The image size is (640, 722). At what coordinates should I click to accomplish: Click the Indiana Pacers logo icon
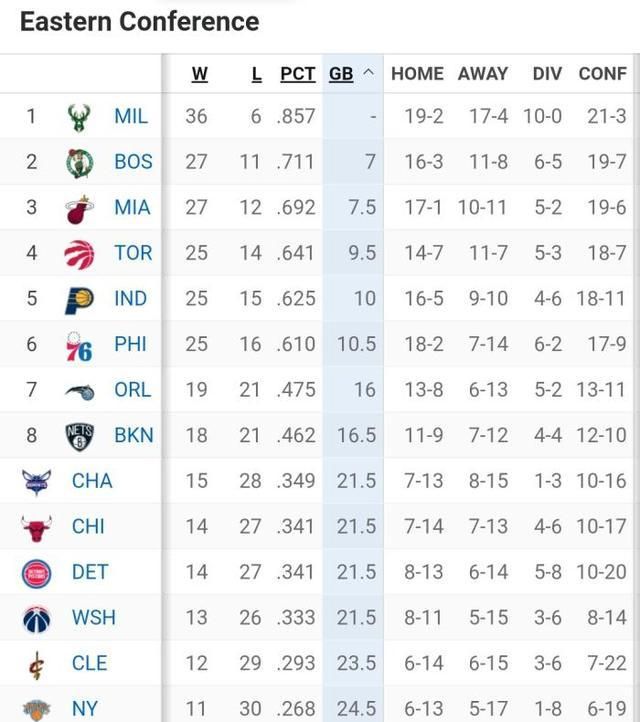79,299
